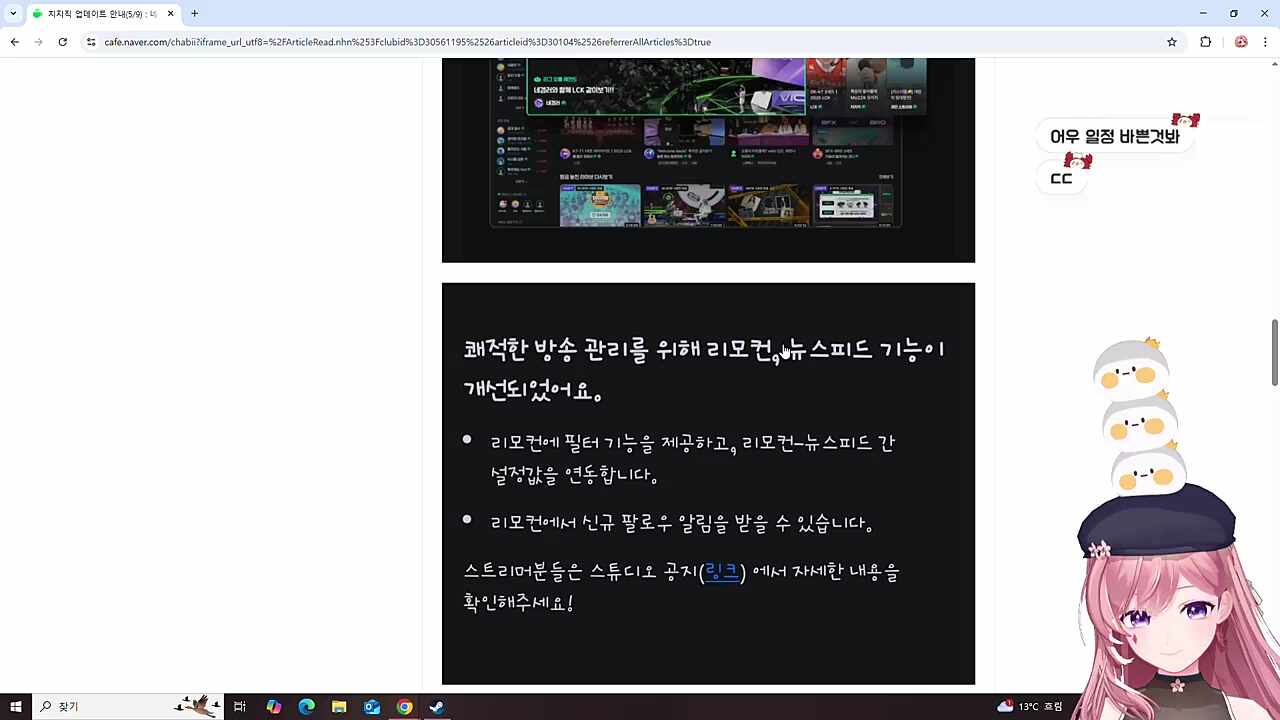Image resolution: width=1280 pixels, height=720 pixels.
Task: Click the bullet starting with 리모컨에 필터 기능을
Action: point(692,459)
